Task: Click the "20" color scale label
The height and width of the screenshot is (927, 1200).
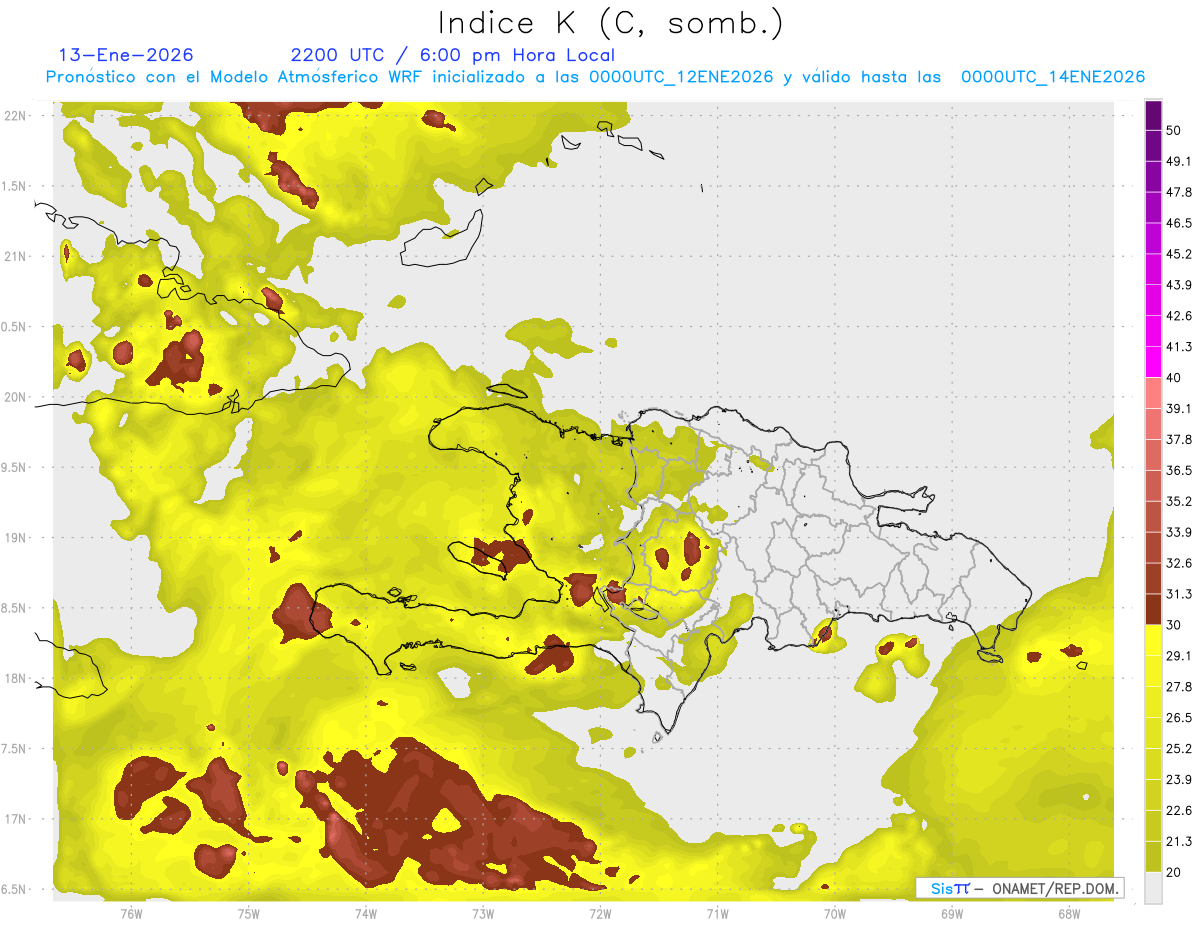Action: click(1174, 872)
